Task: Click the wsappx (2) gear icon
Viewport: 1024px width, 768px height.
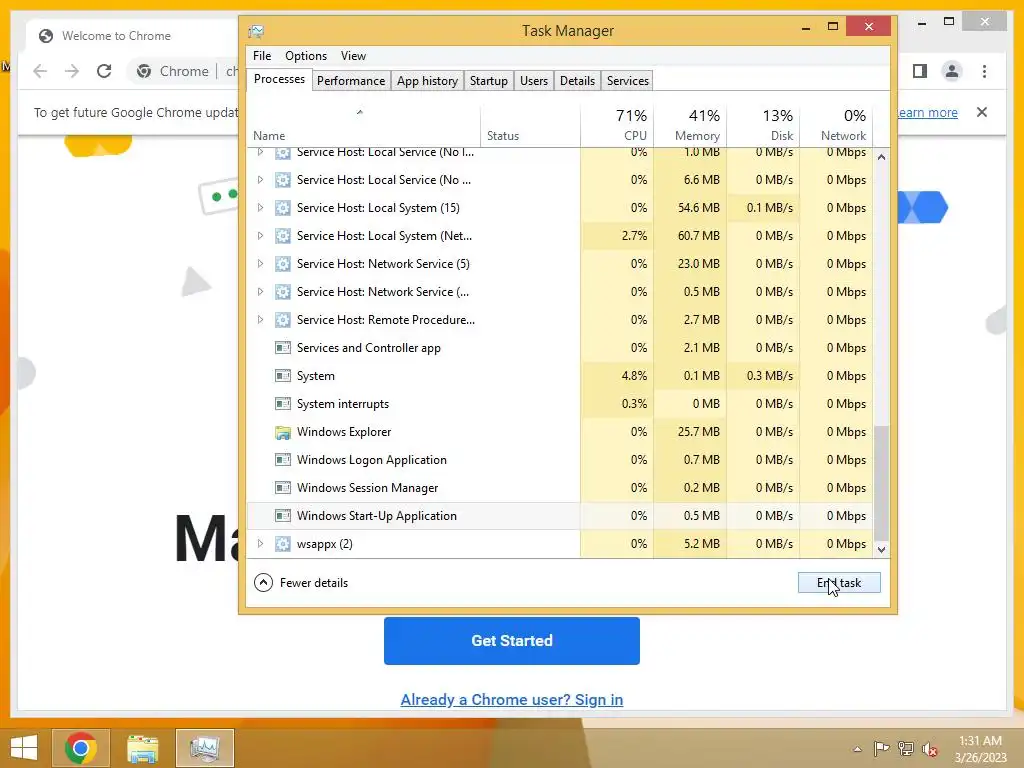Action: point(283,544)
